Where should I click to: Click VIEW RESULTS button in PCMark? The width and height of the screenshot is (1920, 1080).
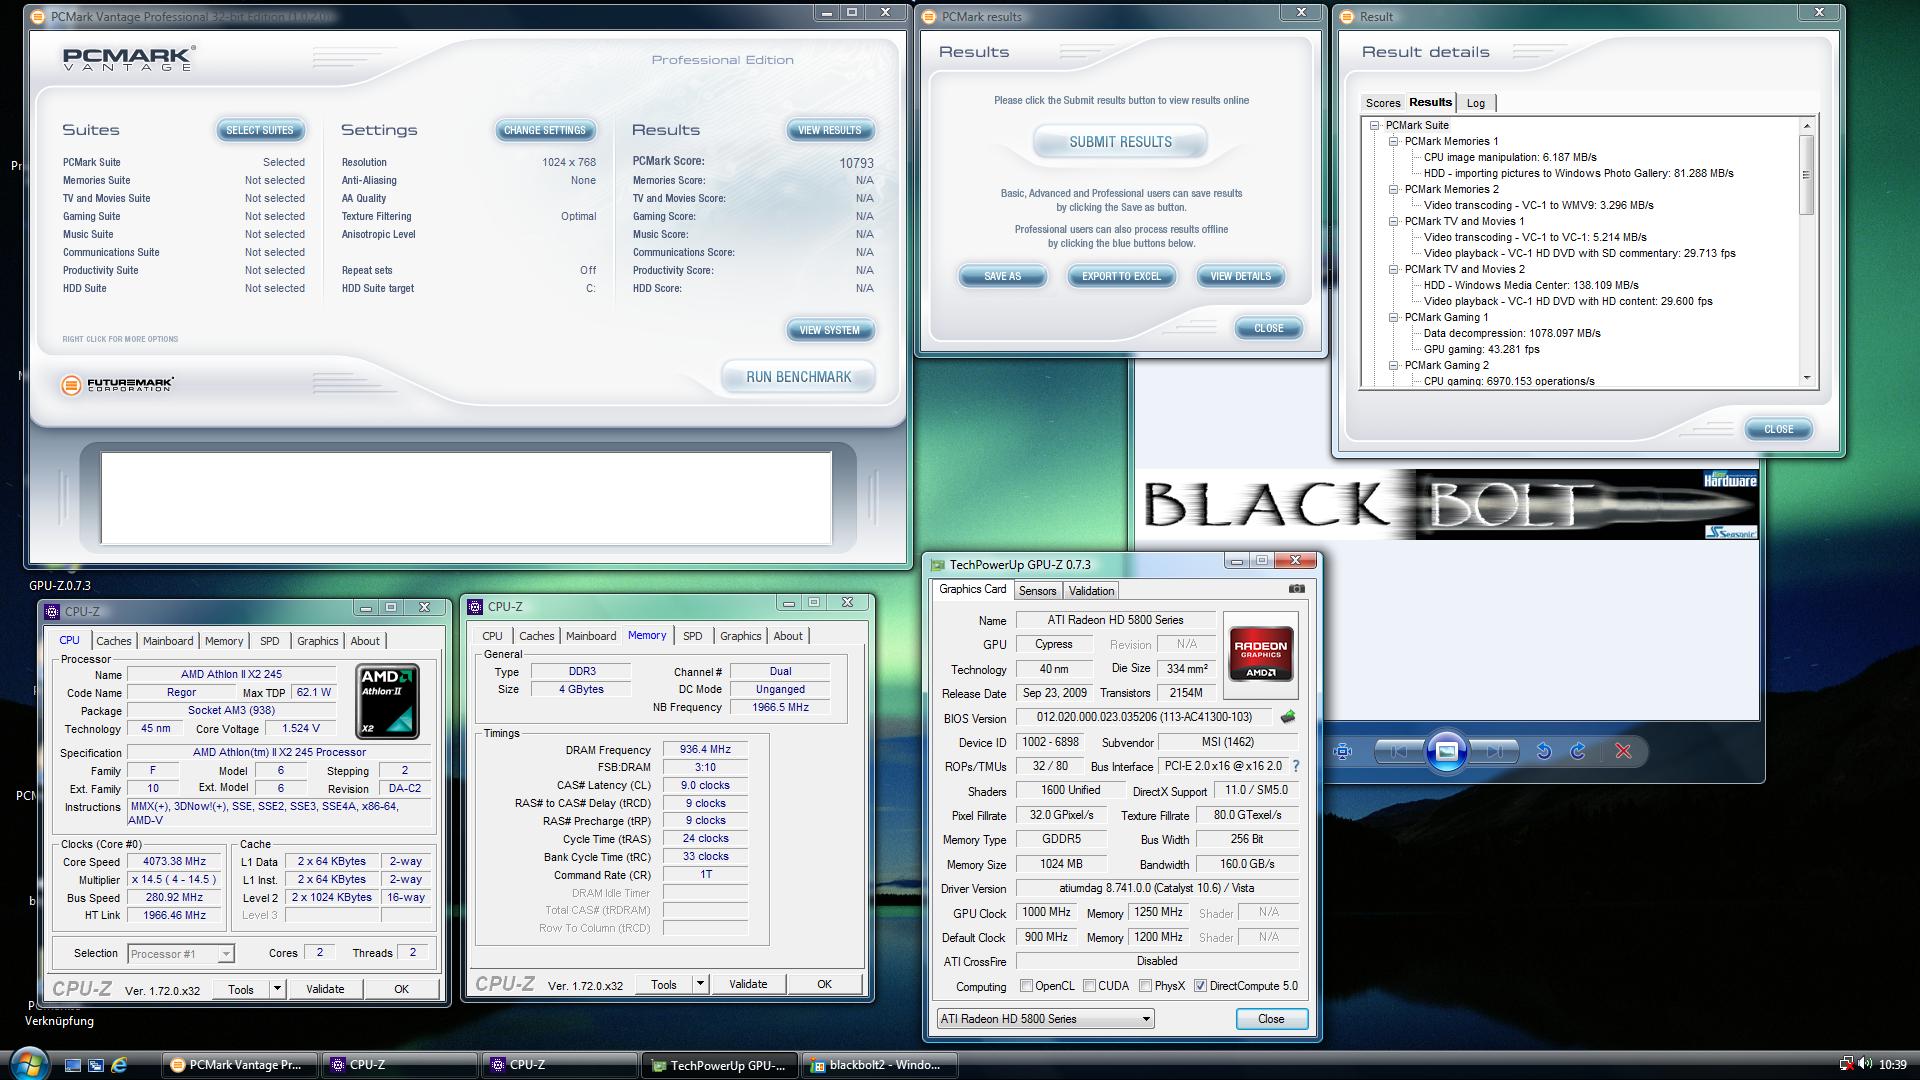(829, 130)
